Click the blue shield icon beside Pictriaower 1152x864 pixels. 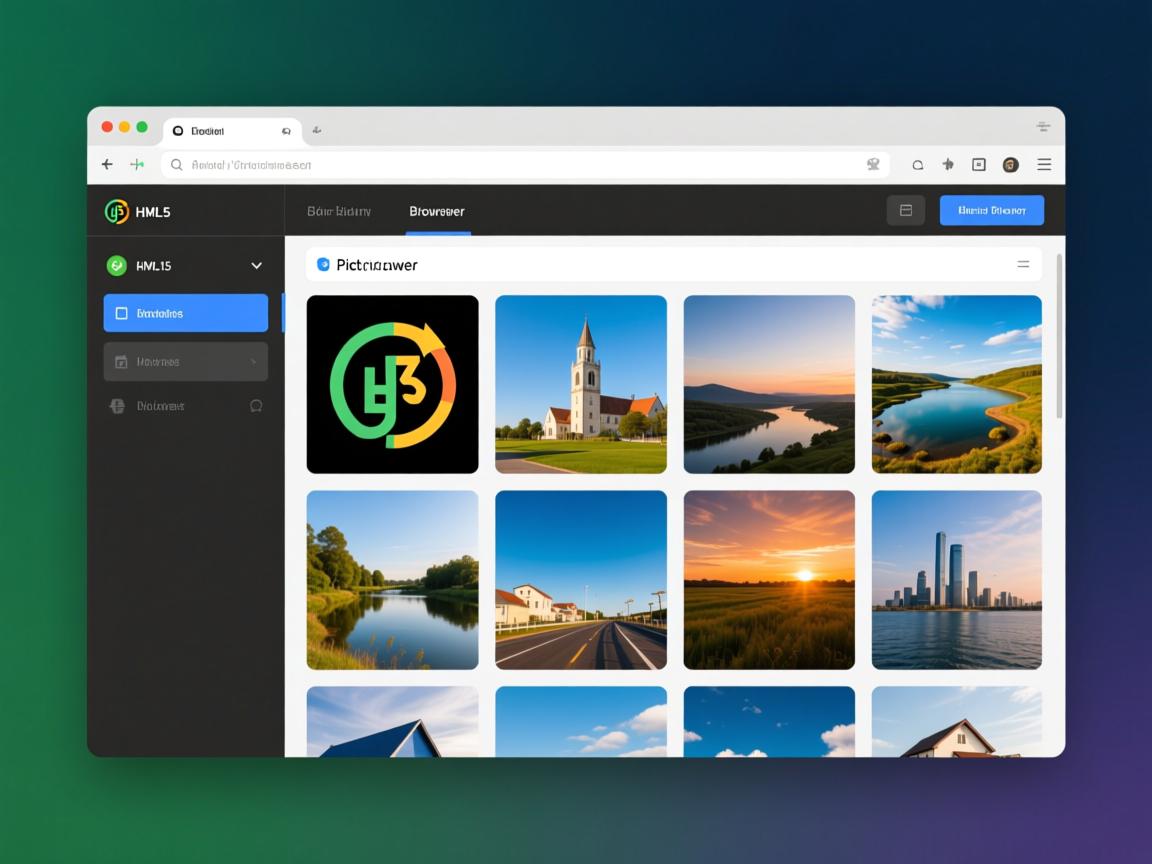click(x=323, y=265)
